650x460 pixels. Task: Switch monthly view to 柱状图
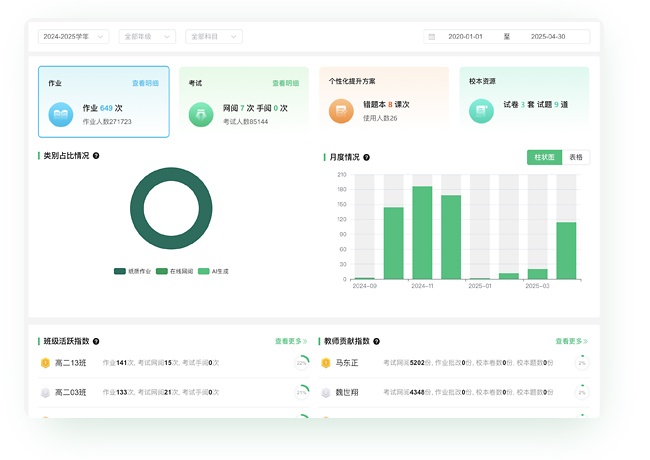544,157
